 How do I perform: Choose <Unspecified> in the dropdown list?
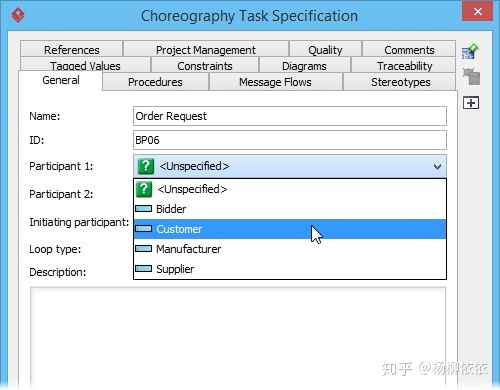click(x=290, y=189)
